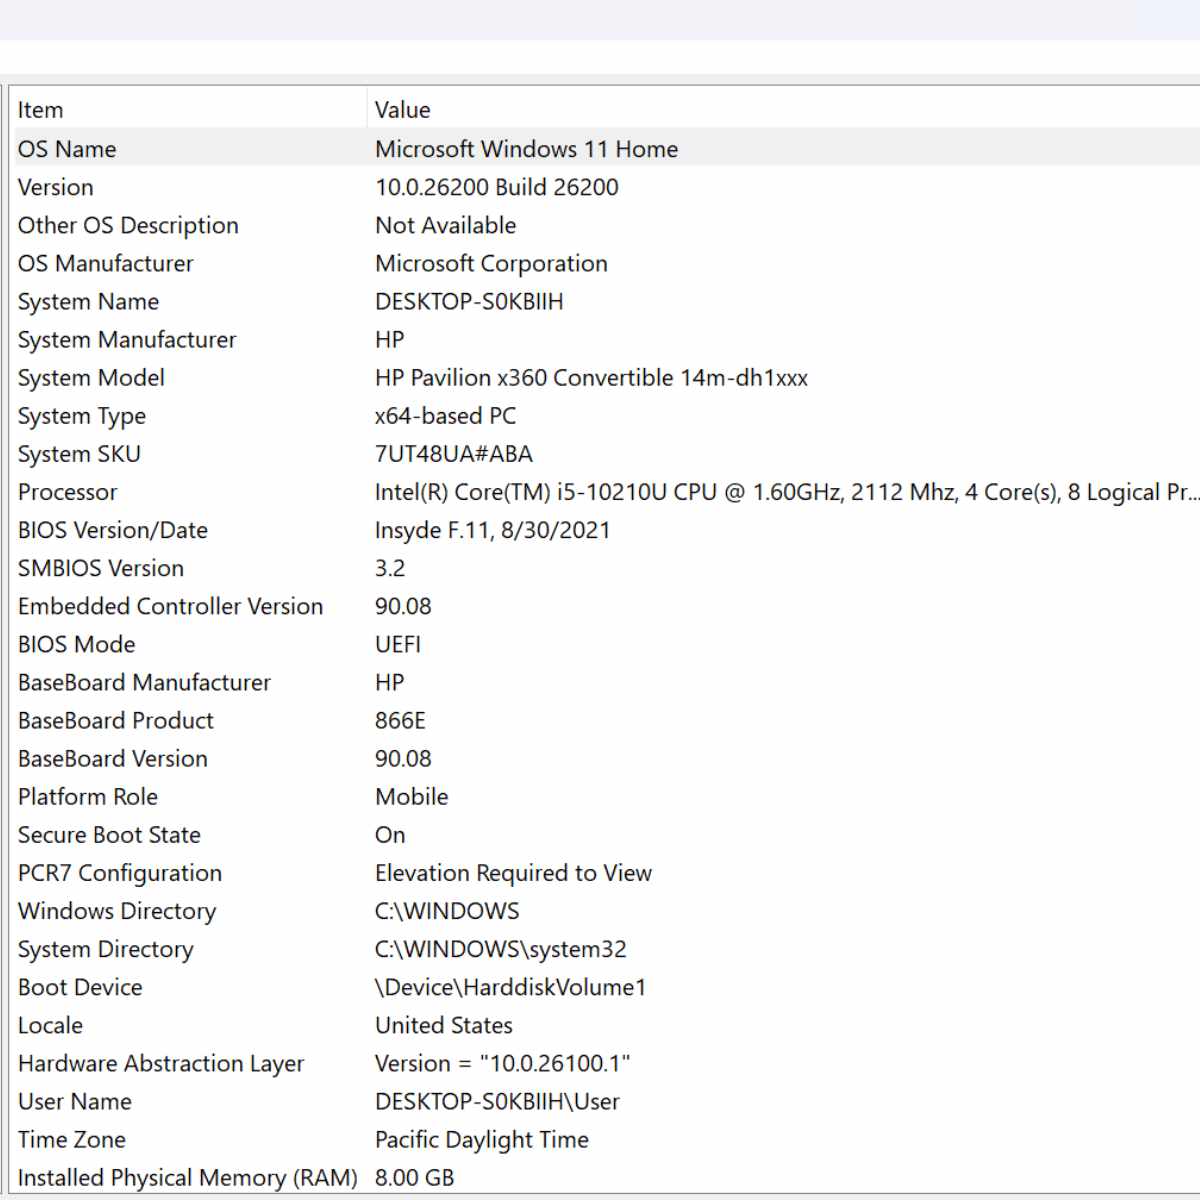Image resolution: width=1200 pixels, height=1200 pixels.
Task: Select the SMBIOS Version row label
Action: tap(101, 568)
